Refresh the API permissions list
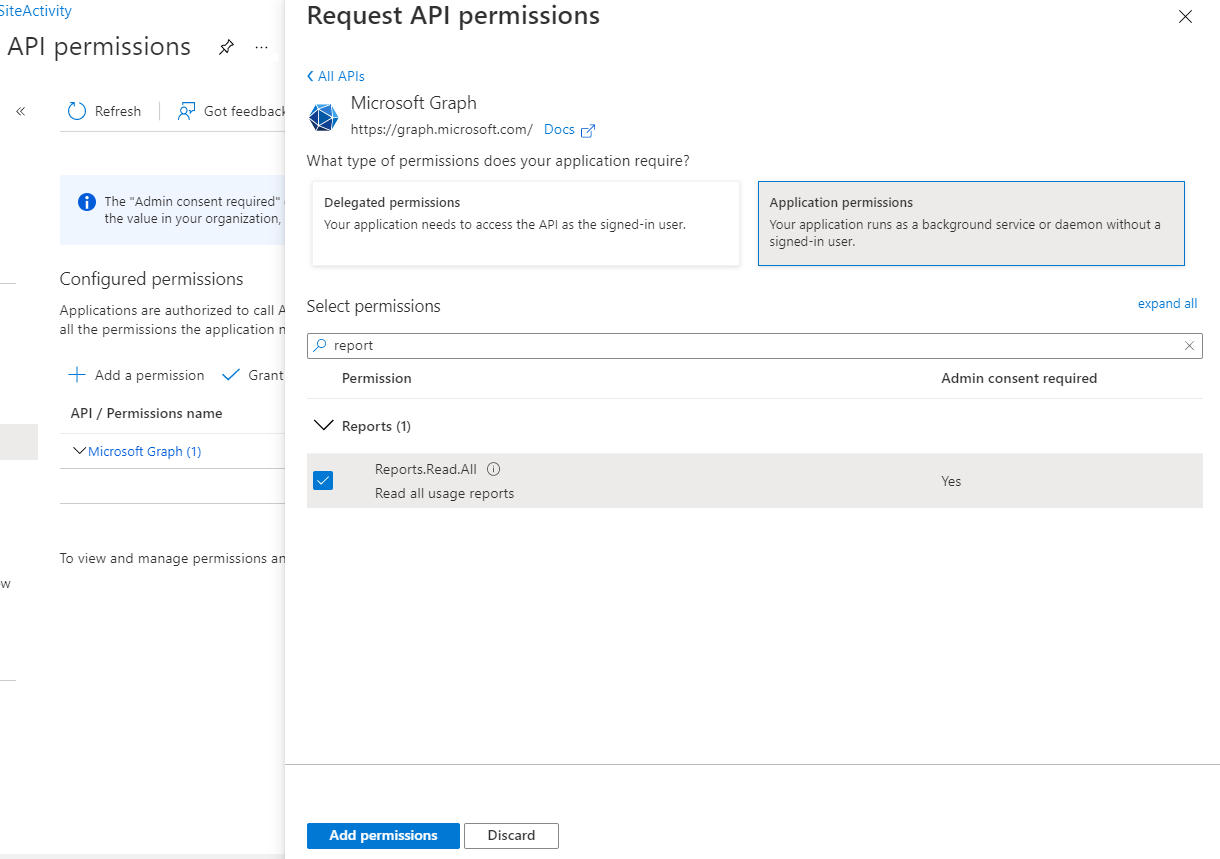 104,111
